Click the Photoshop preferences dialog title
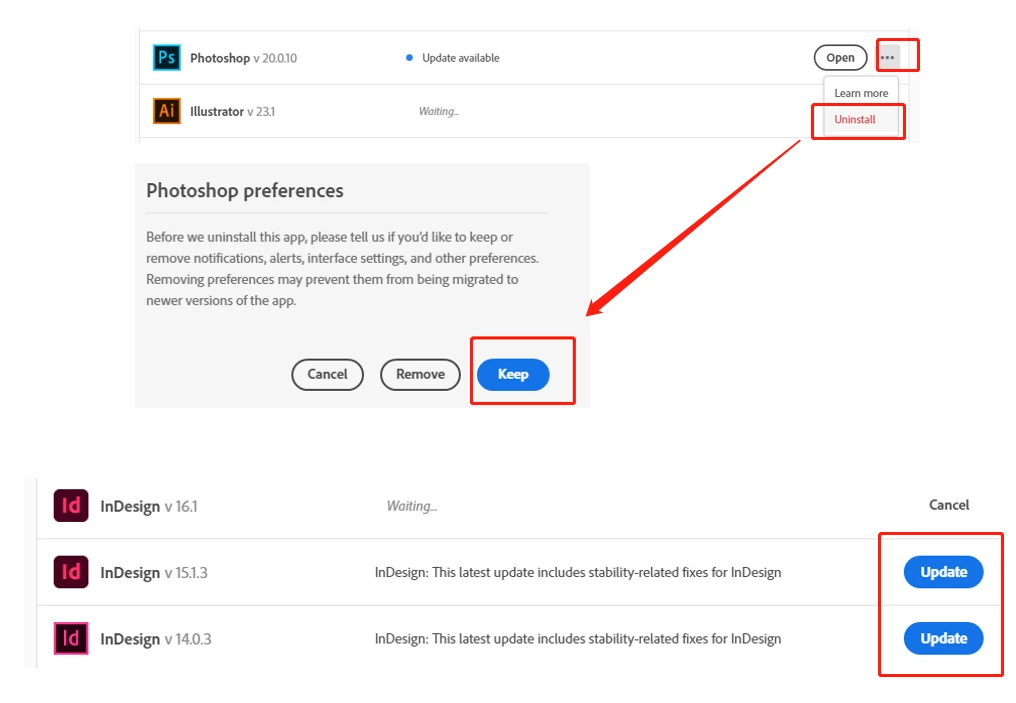Screen dimensions: 1016x703 [x=245, y=190]
